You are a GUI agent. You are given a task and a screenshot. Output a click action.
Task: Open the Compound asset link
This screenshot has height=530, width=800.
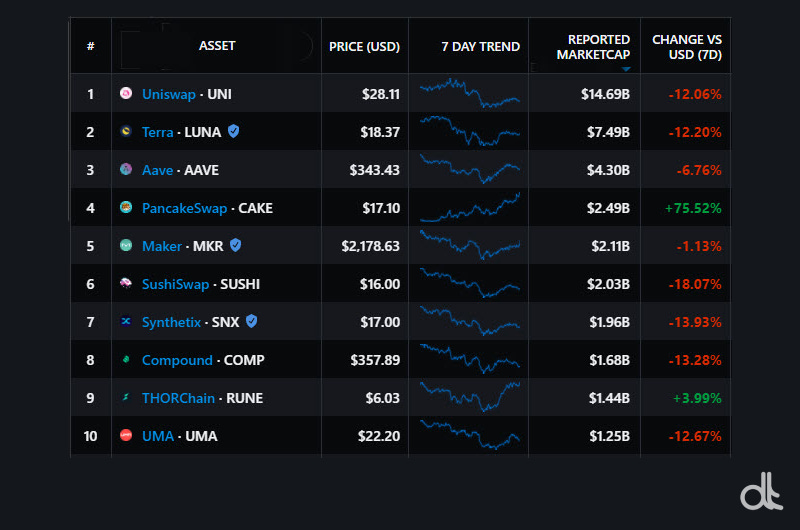[x=177, y=360]
